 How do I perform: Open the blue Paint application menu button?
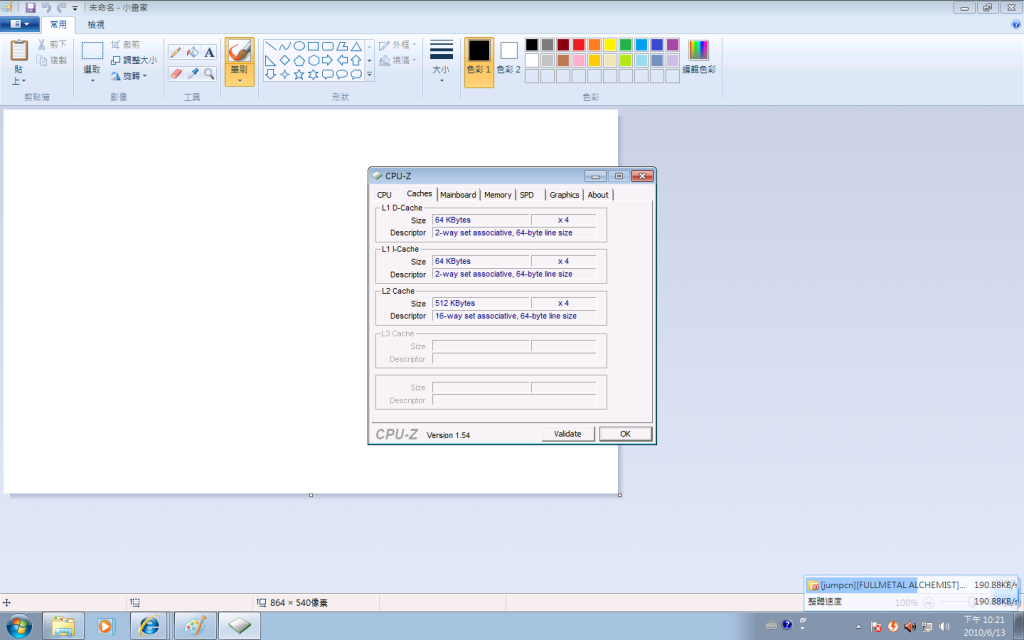click(x=20, y=24)
